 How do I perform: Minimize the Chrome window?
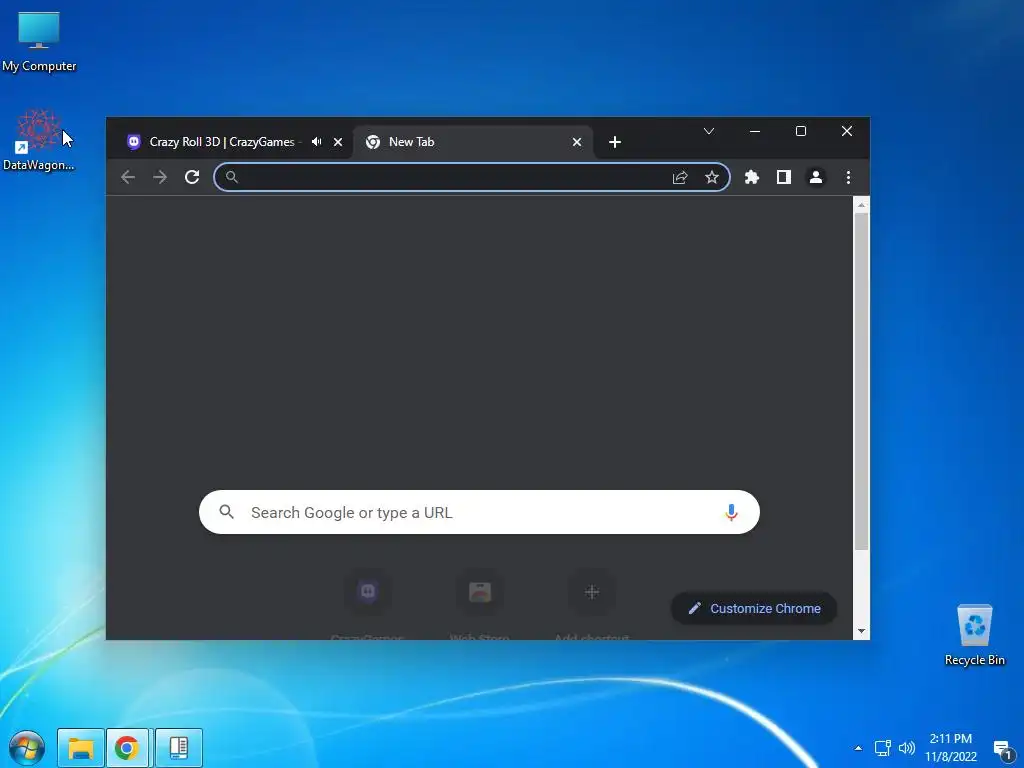(755, 131)
